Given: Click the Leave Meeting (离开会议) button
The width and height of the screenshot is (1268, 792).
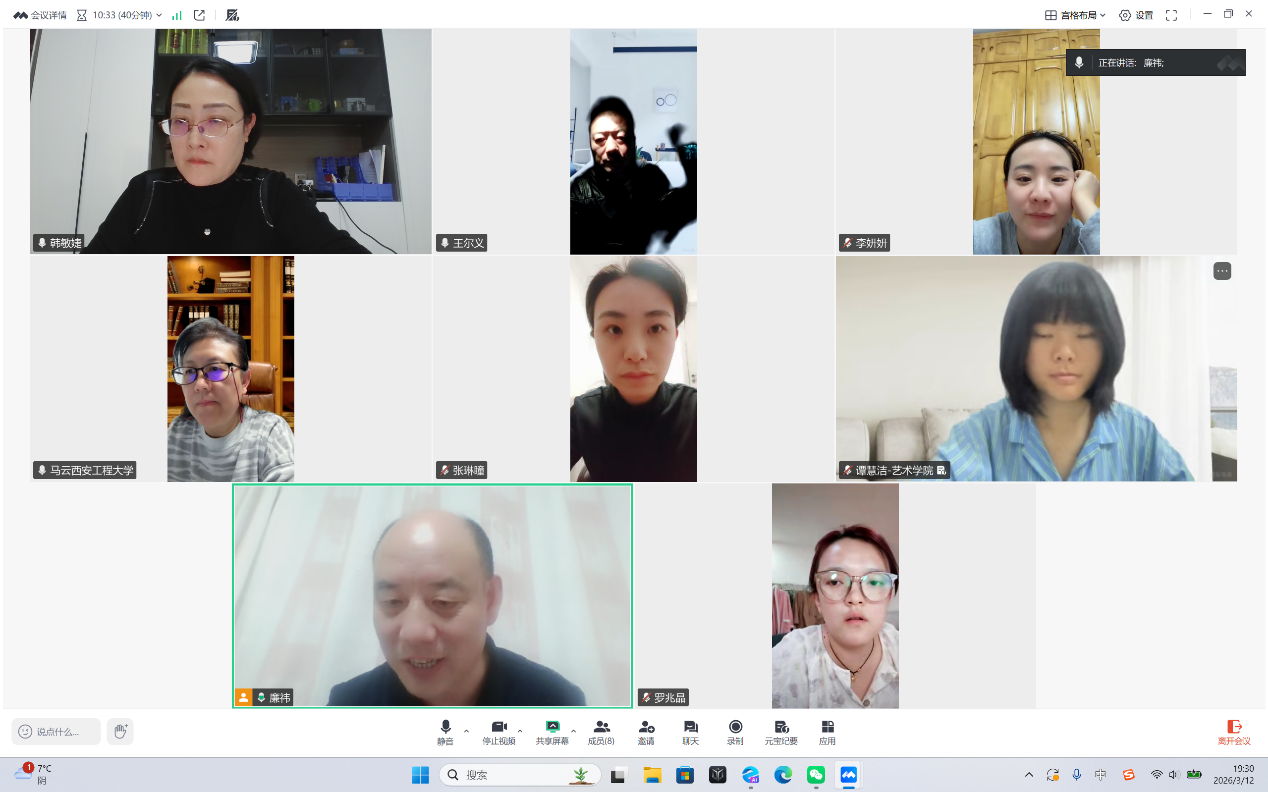Looking at the screenshot, I should pos(1234,732).
